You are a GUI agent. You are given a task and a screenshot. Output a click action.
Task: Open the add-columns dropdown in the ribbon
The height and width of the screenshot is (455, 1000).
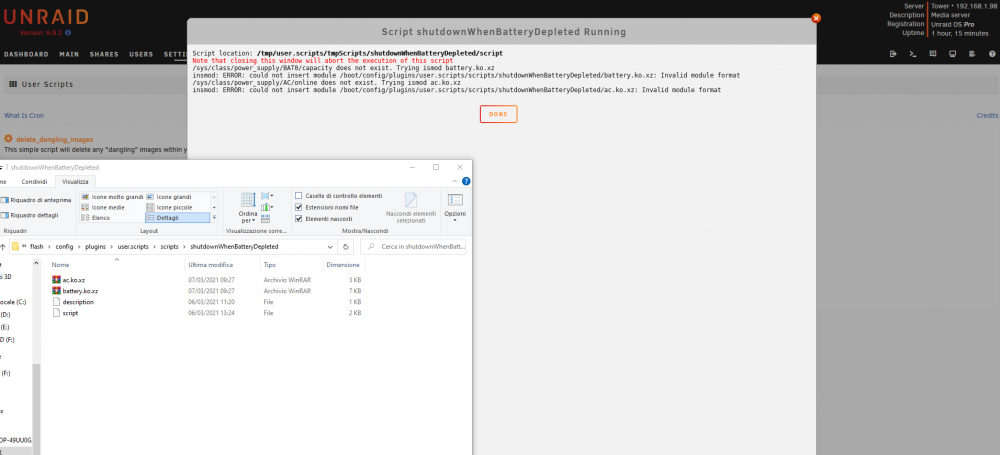click(267, 207)
